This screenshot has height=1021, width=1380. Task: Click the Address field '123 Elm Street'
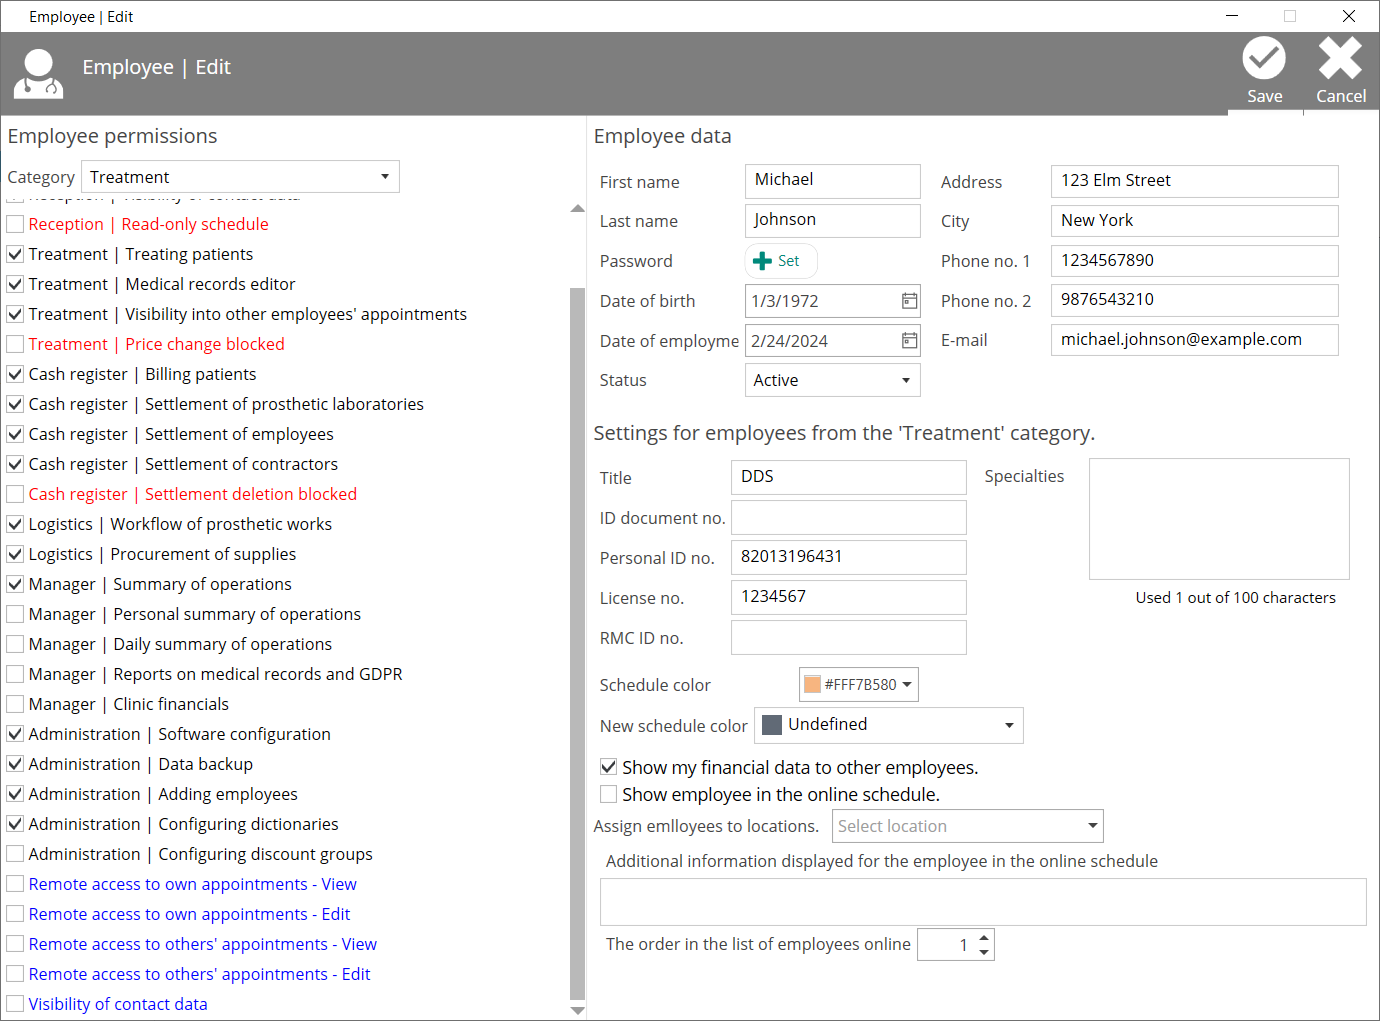tap(1194, 181)
